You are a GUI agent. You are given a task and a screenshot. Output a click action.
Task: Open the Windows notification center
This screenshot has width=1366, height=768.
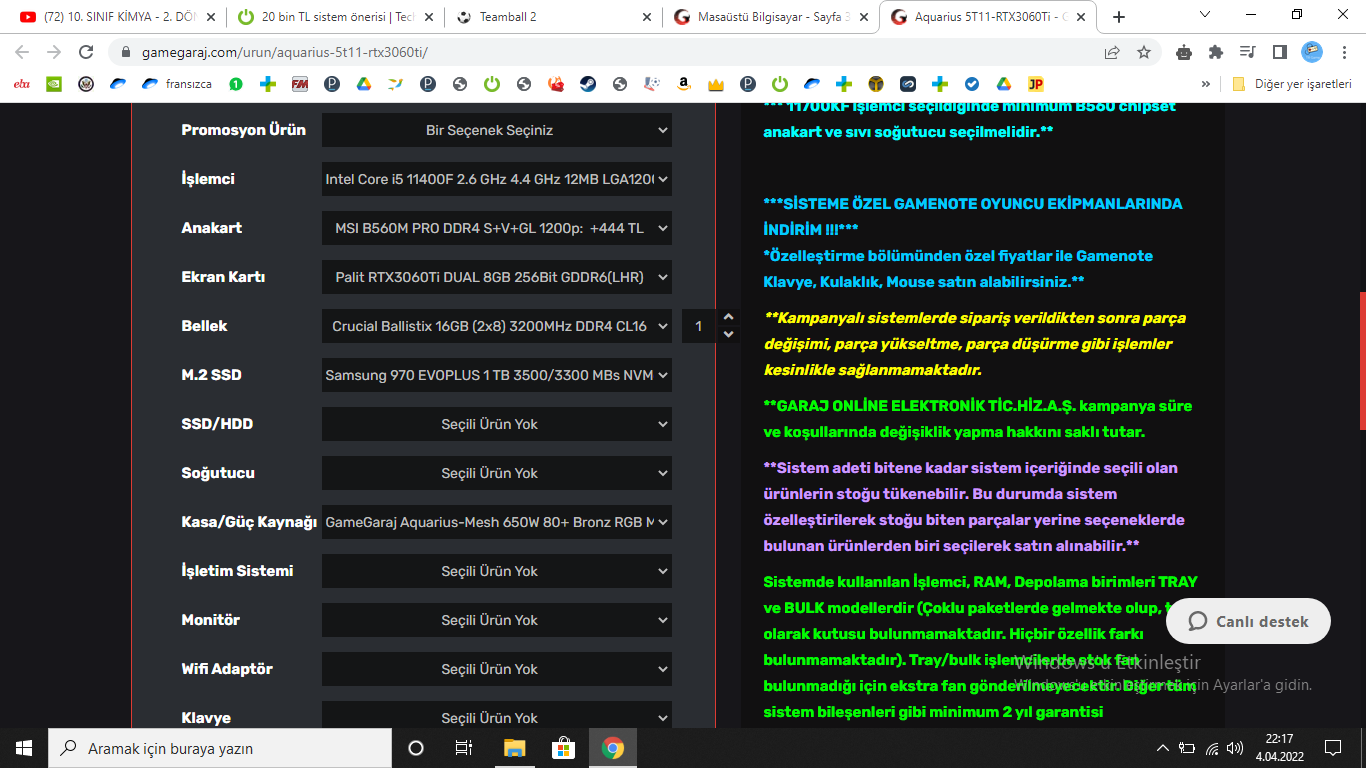[1333, 748]
